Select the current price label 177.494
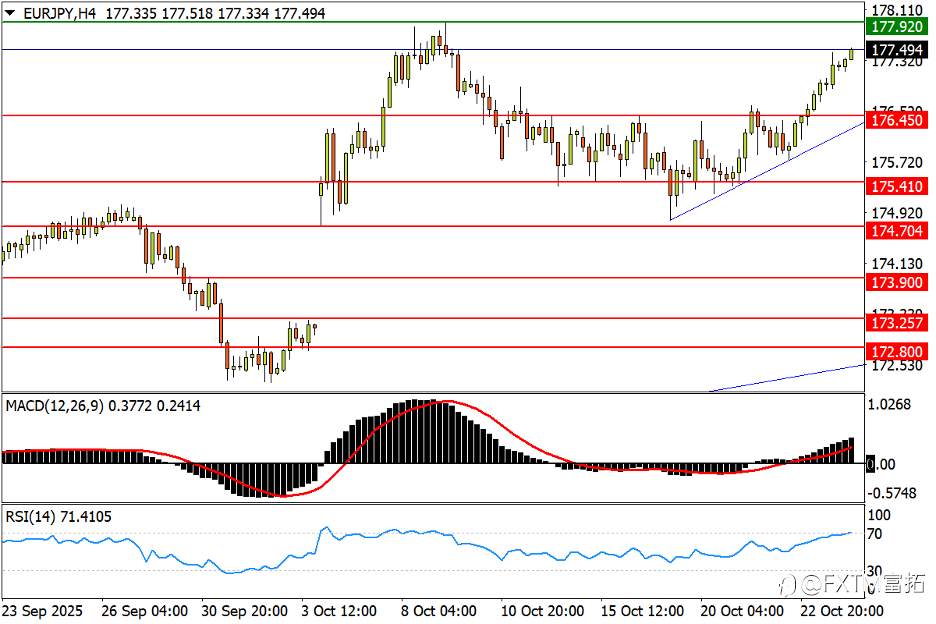Screen dimensions: 936x624 (897, 50)
